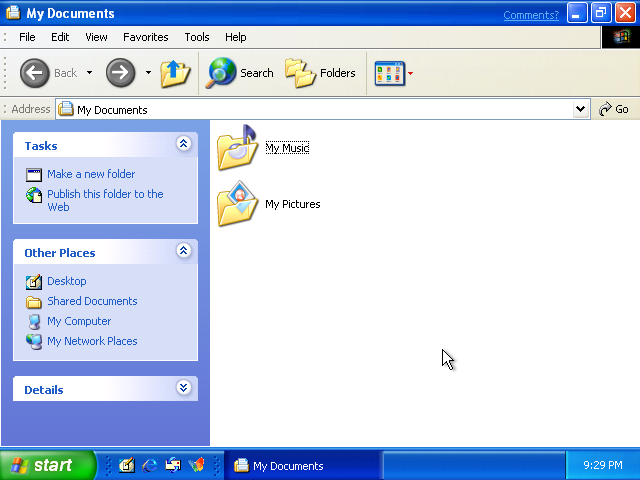Expand the Details panel
The image size is (640, 480).
point(184,387)
